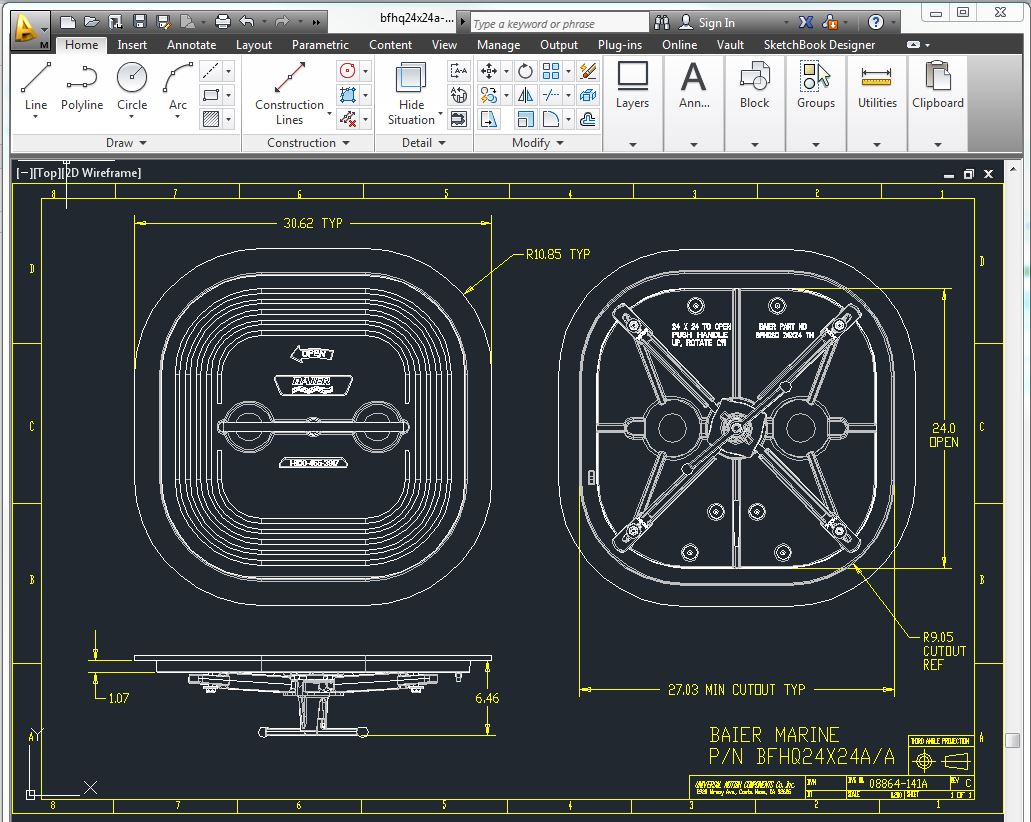Click the Rectangle tool icon in the Draw panel
1031x822 pixels.
pyautogui.click(x=210, y=95)
